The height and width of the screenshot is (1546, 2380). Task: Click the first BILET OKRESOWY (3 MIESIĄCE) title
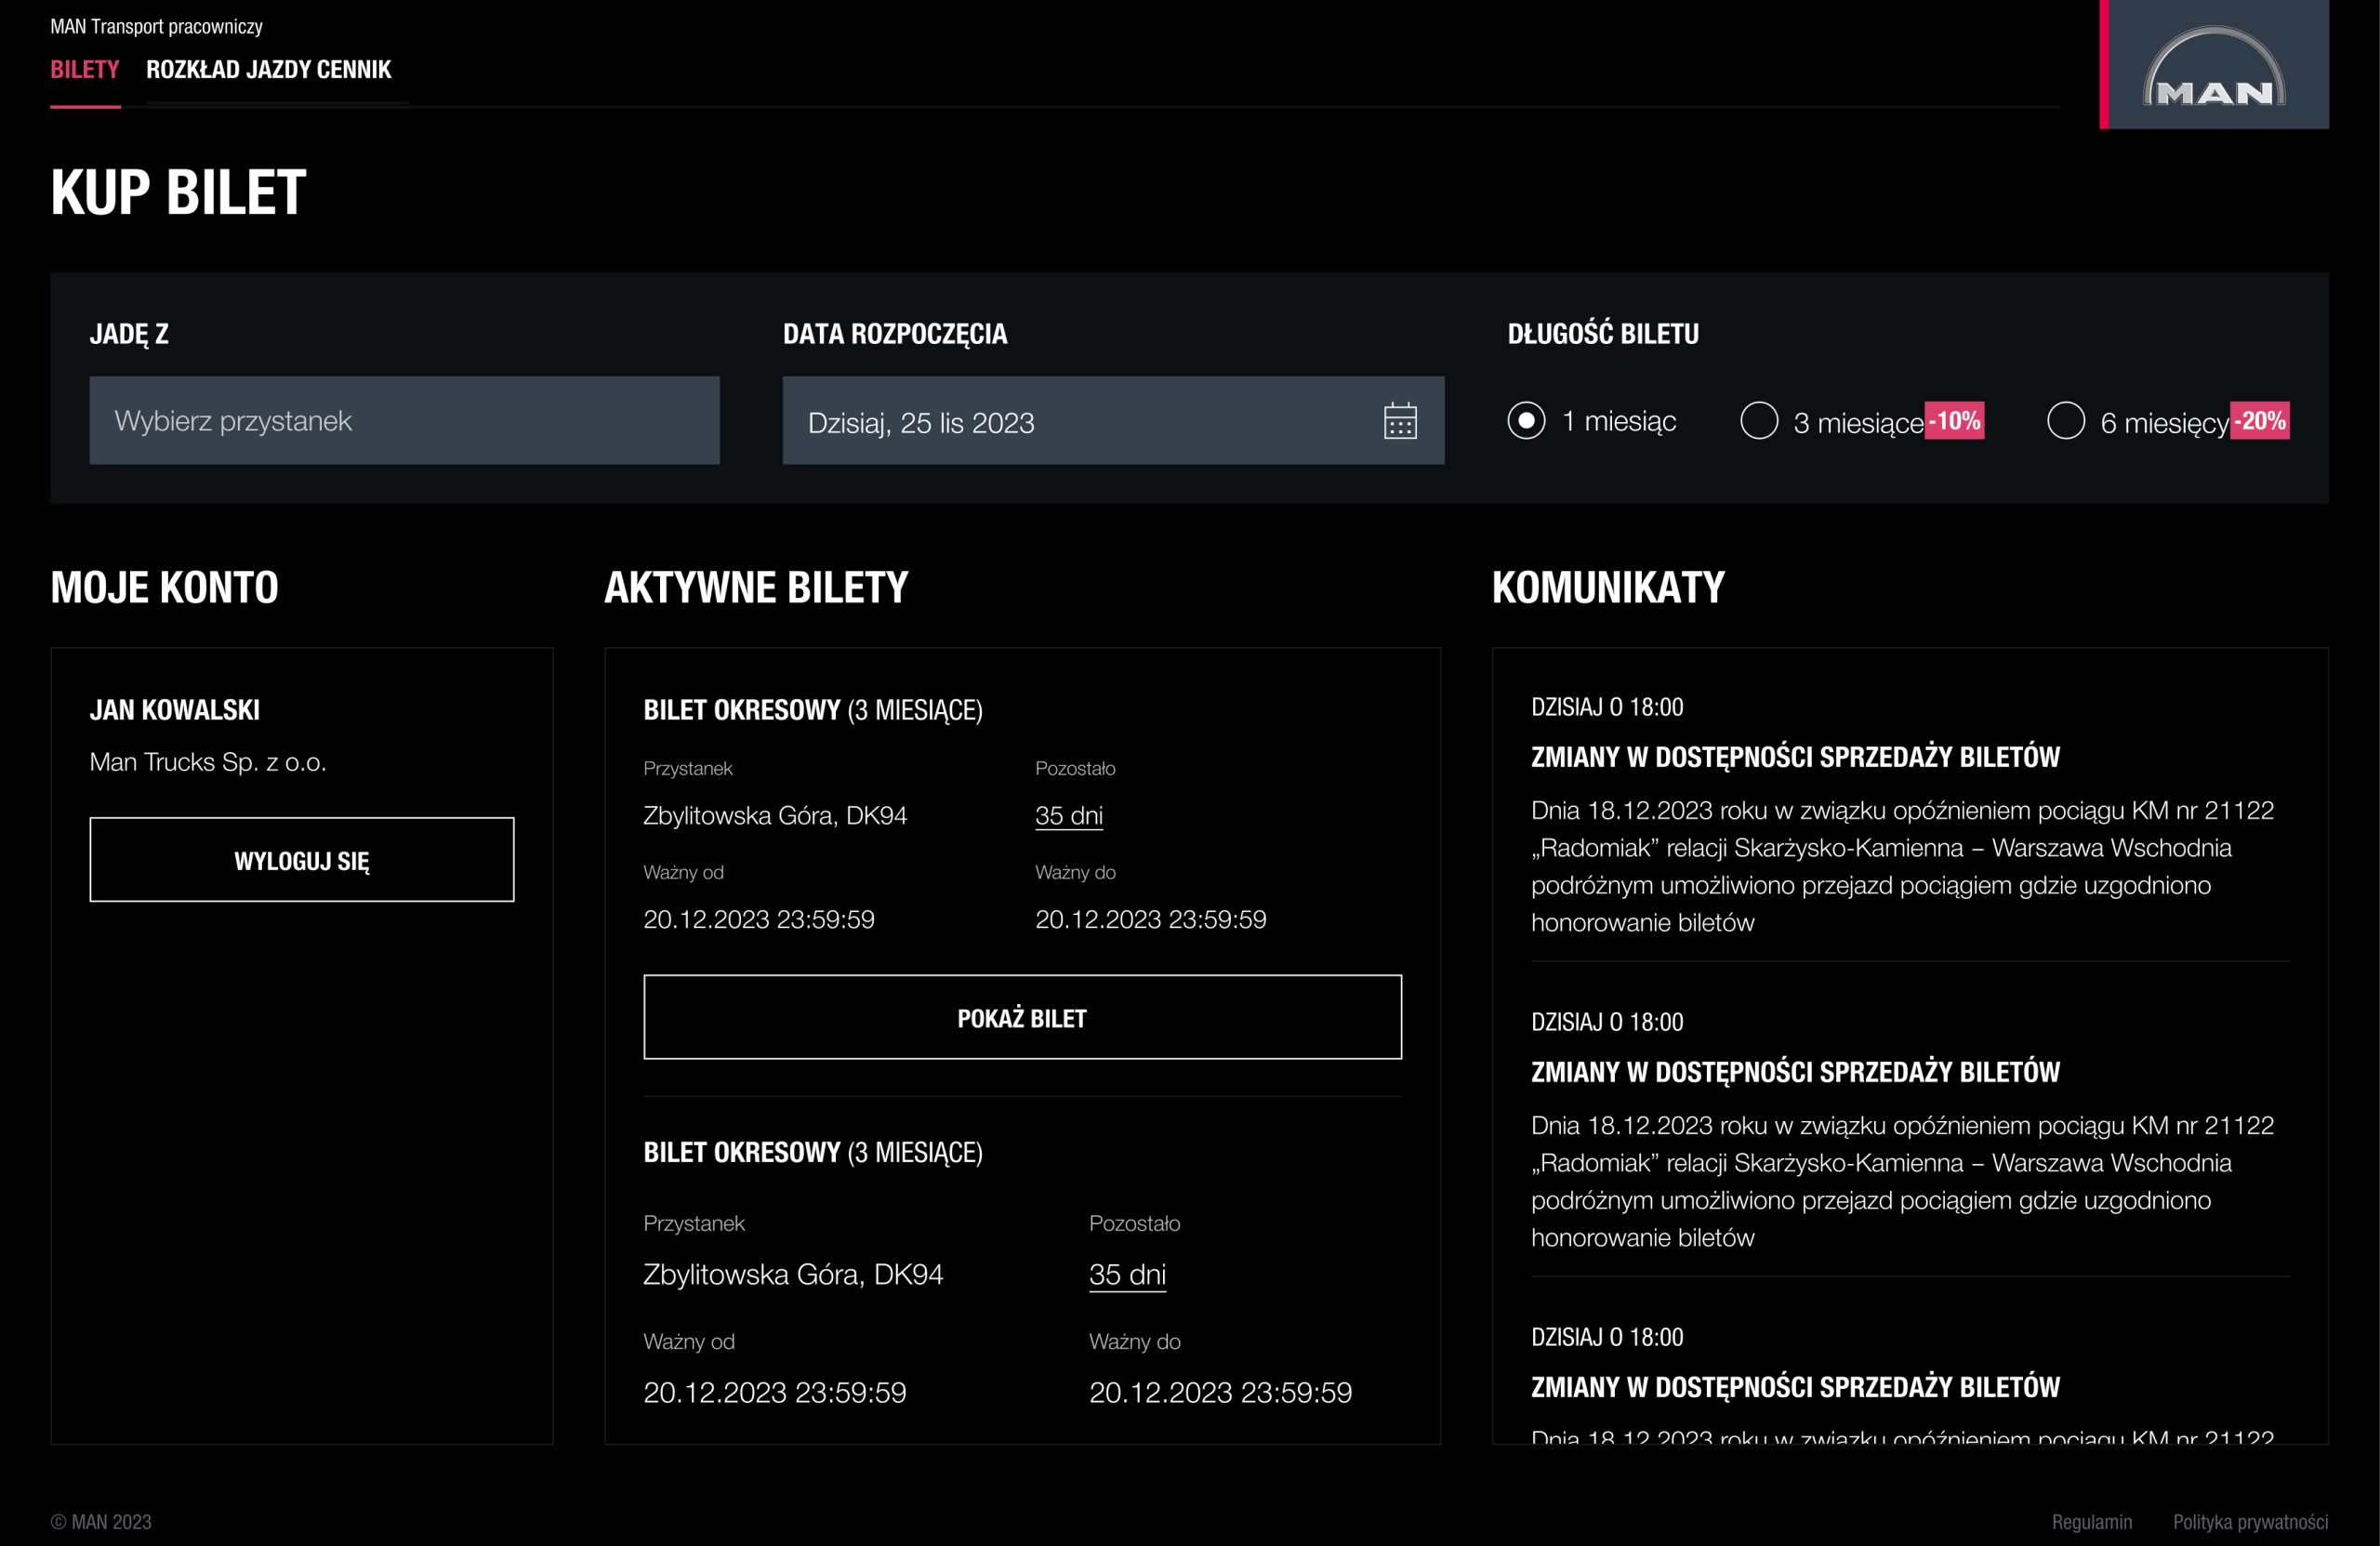tap(813, 710)
